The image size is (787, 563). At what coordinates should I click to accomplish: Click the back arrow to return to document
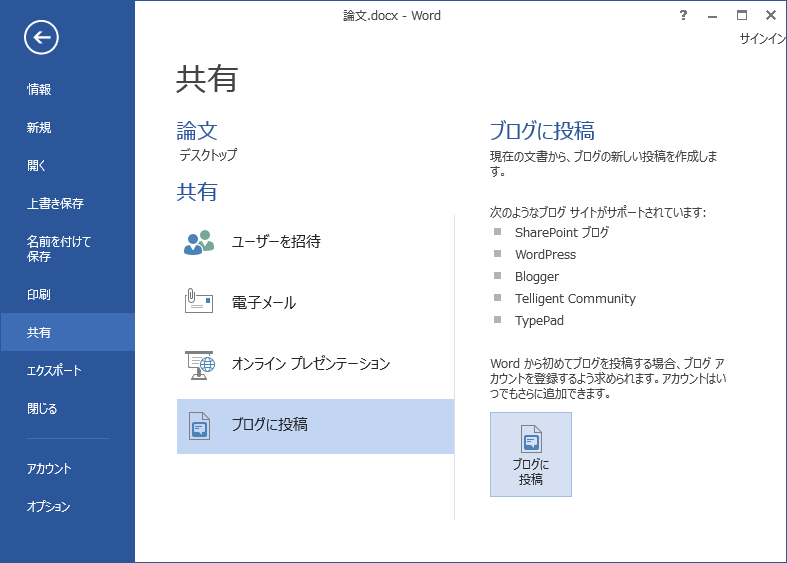[41, 37]
